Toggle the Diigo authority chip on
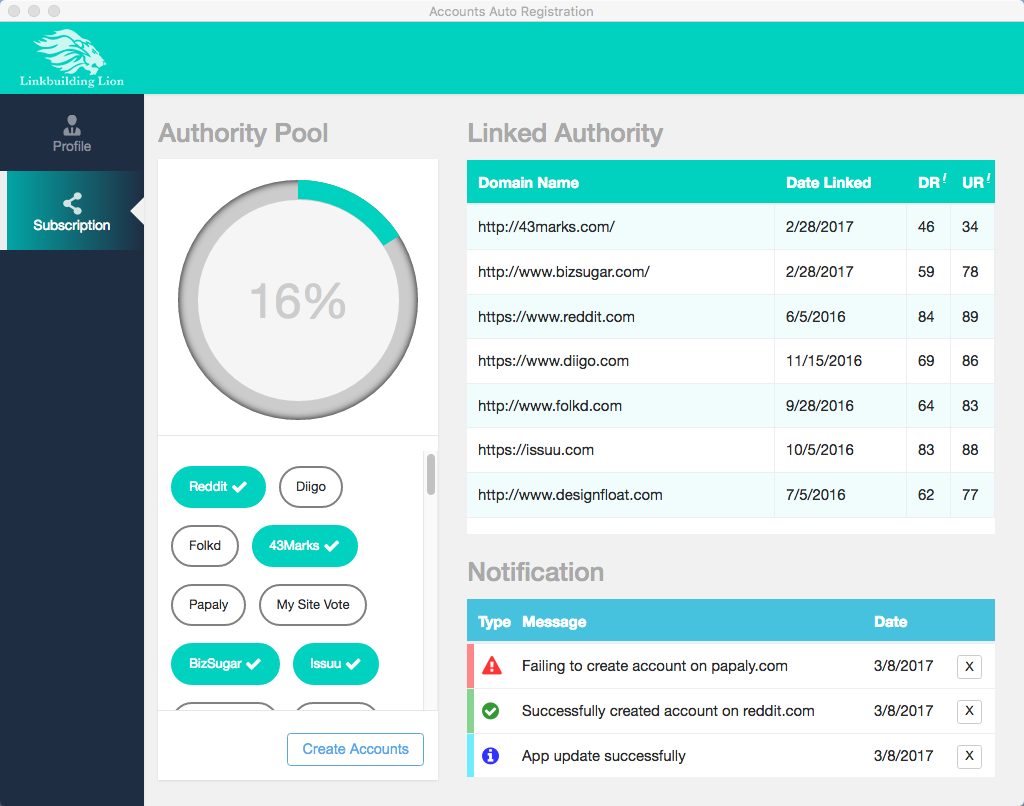Viewport: 1024px width, 806px height. tap(310, 487)
